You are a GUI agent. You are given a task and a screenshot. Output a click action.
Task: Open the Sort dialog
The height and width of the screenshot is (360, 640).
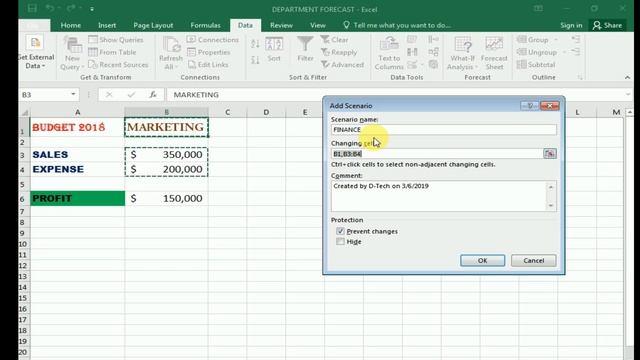pos(274,49)
